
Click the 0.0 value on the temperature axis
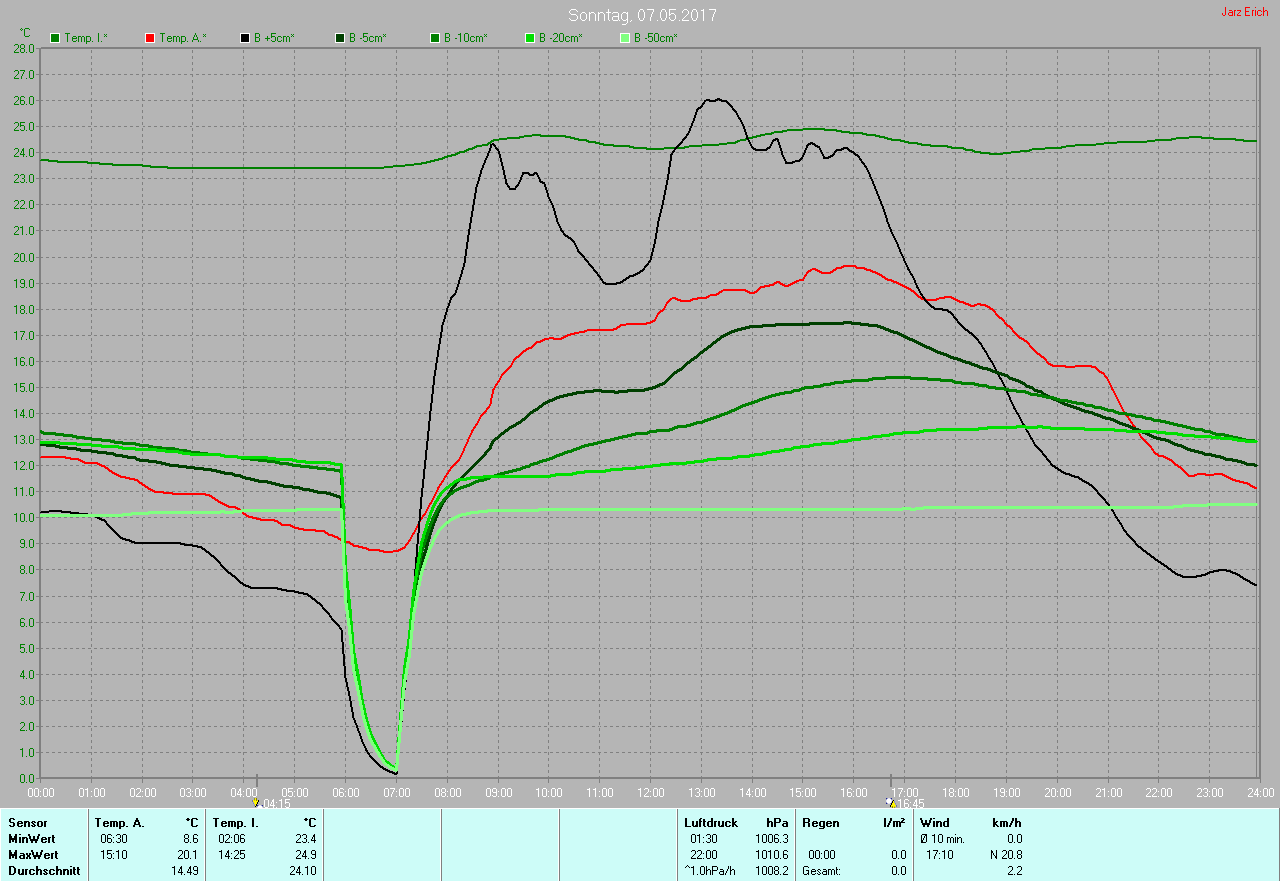click(x=28, y=779)
